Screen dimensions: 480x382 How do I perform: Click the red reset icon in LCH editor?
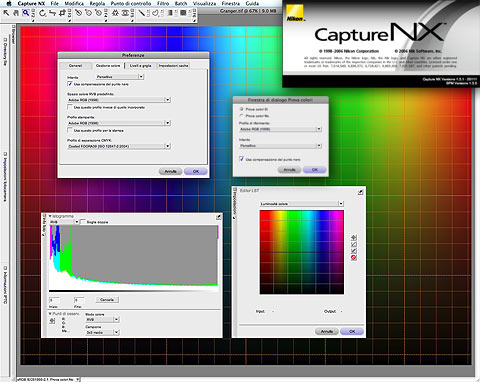click(354, 258)
